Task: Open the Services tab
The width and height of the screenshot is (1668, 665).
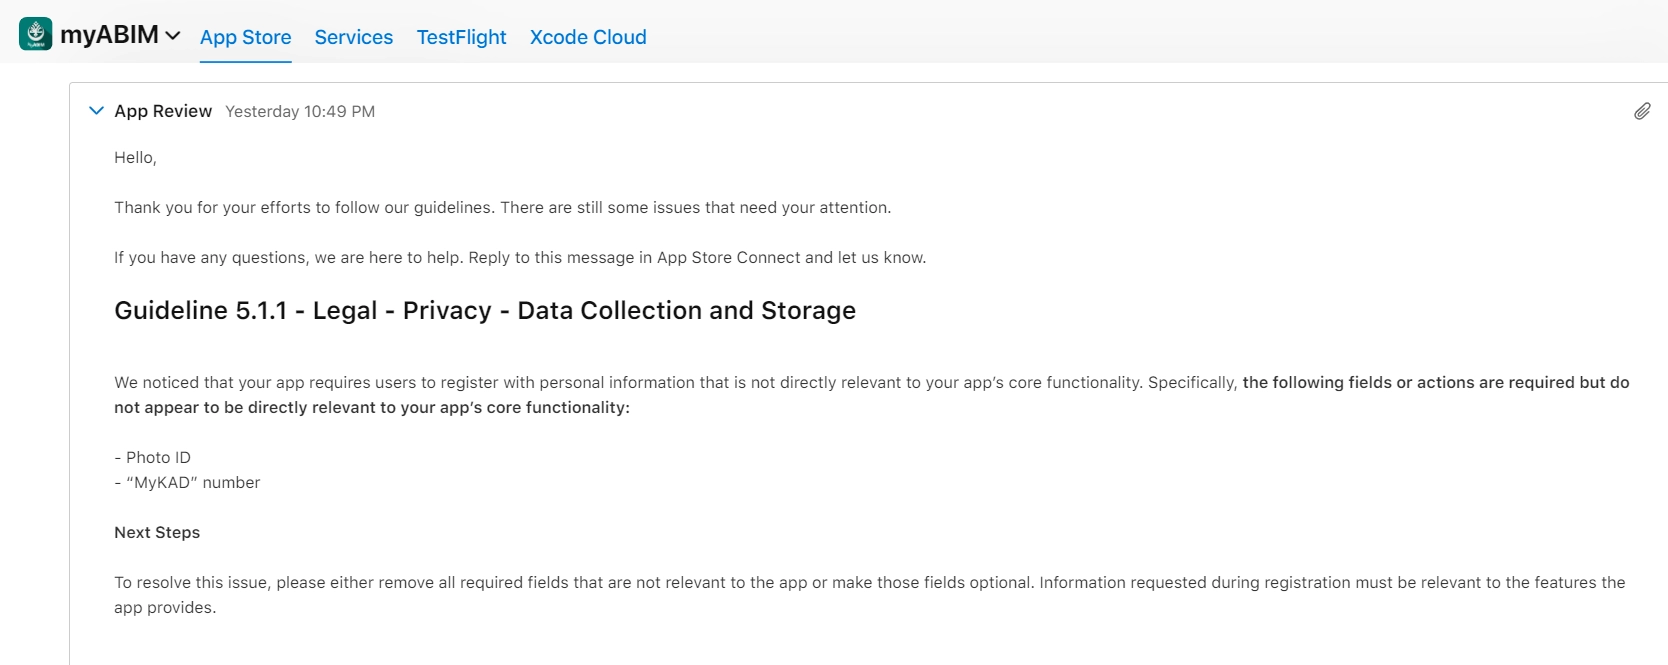Action: (353, 37)
